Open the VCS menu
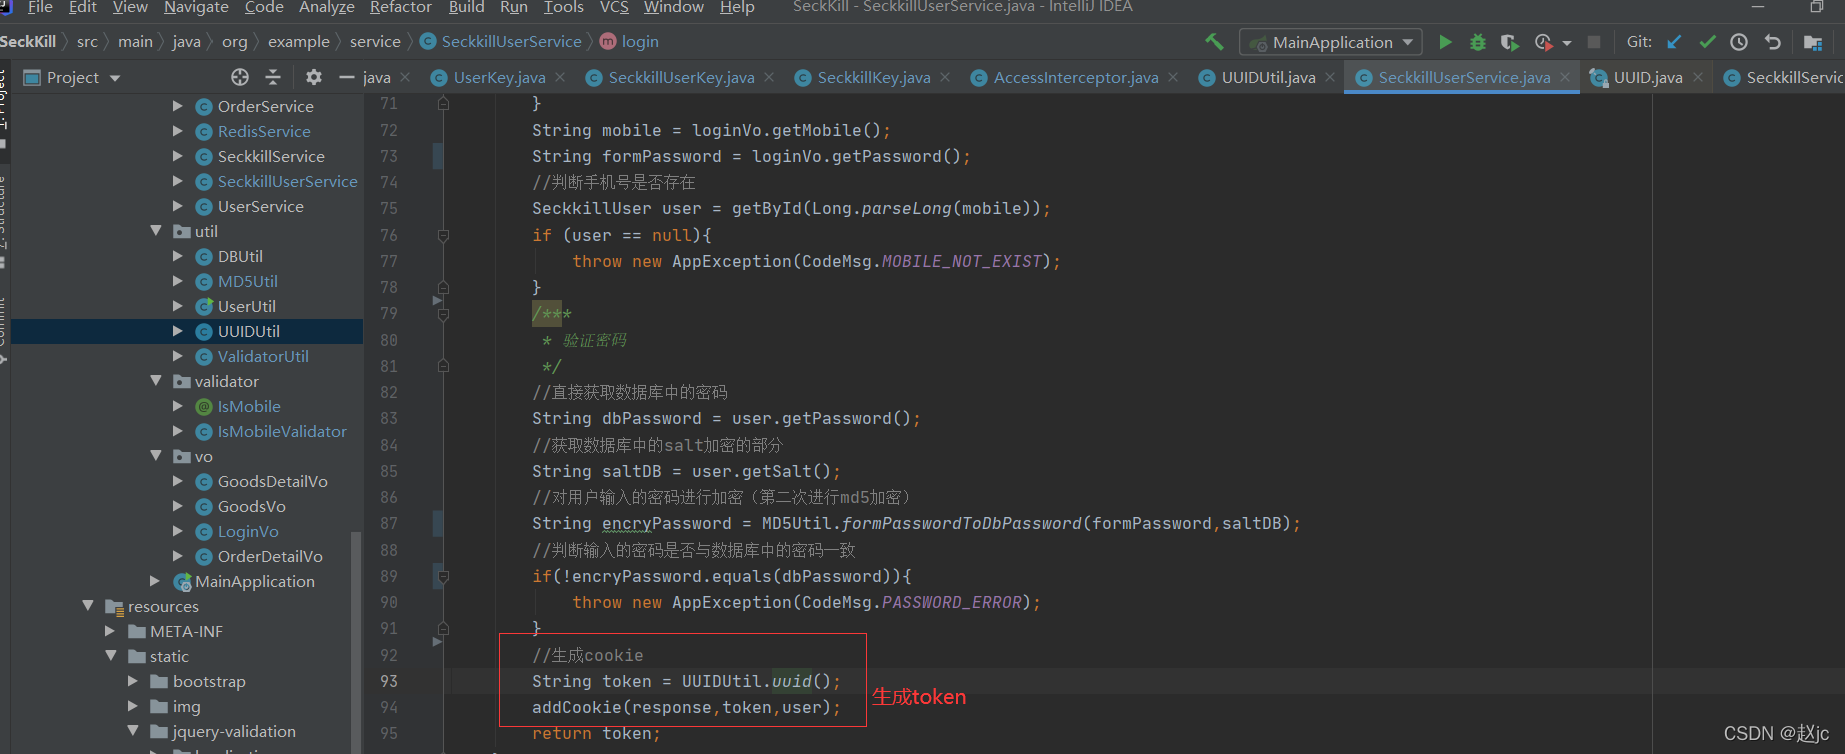1845x754 pixels. (614, 7)
